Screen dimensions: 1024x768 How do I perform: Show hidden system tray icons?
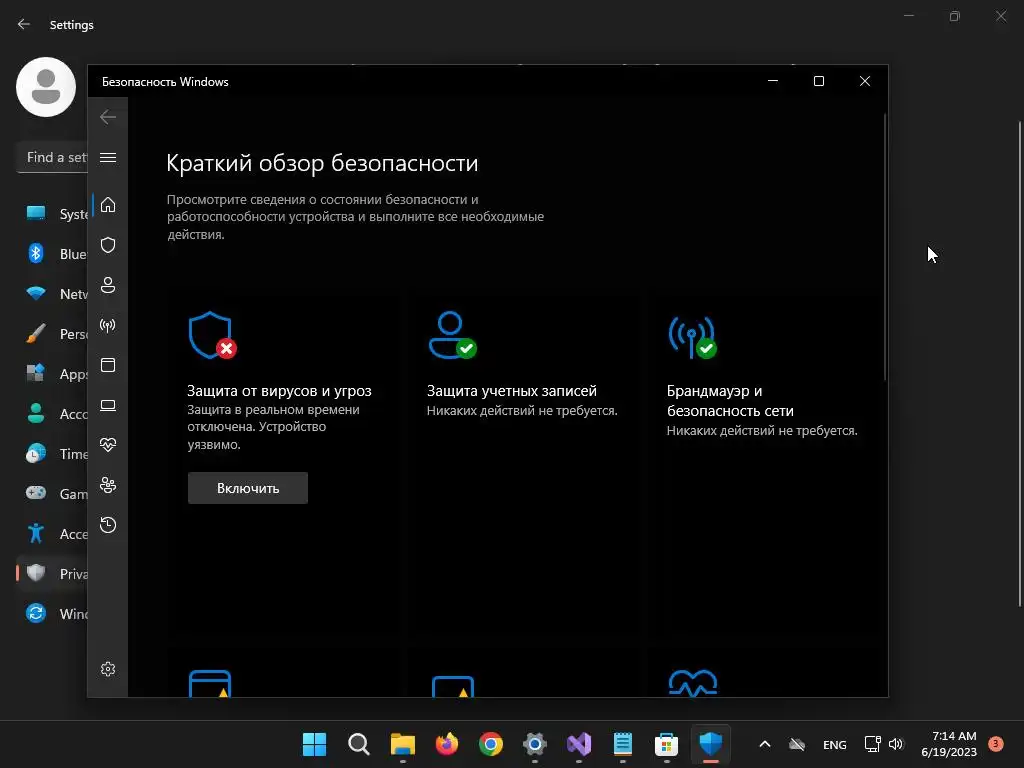coord(765,744)
